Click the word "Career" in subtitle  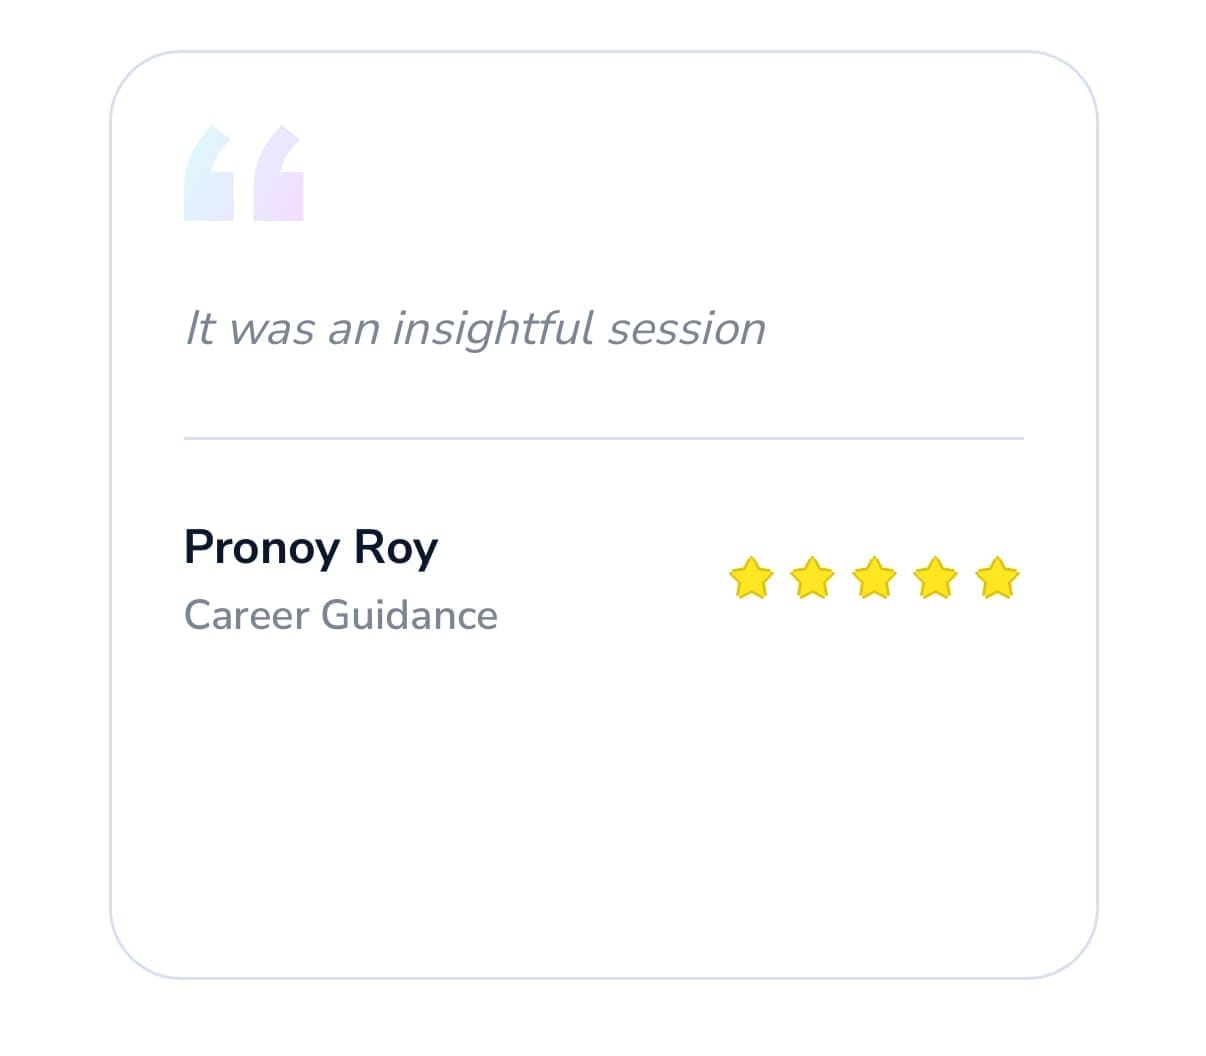(247, 615)
